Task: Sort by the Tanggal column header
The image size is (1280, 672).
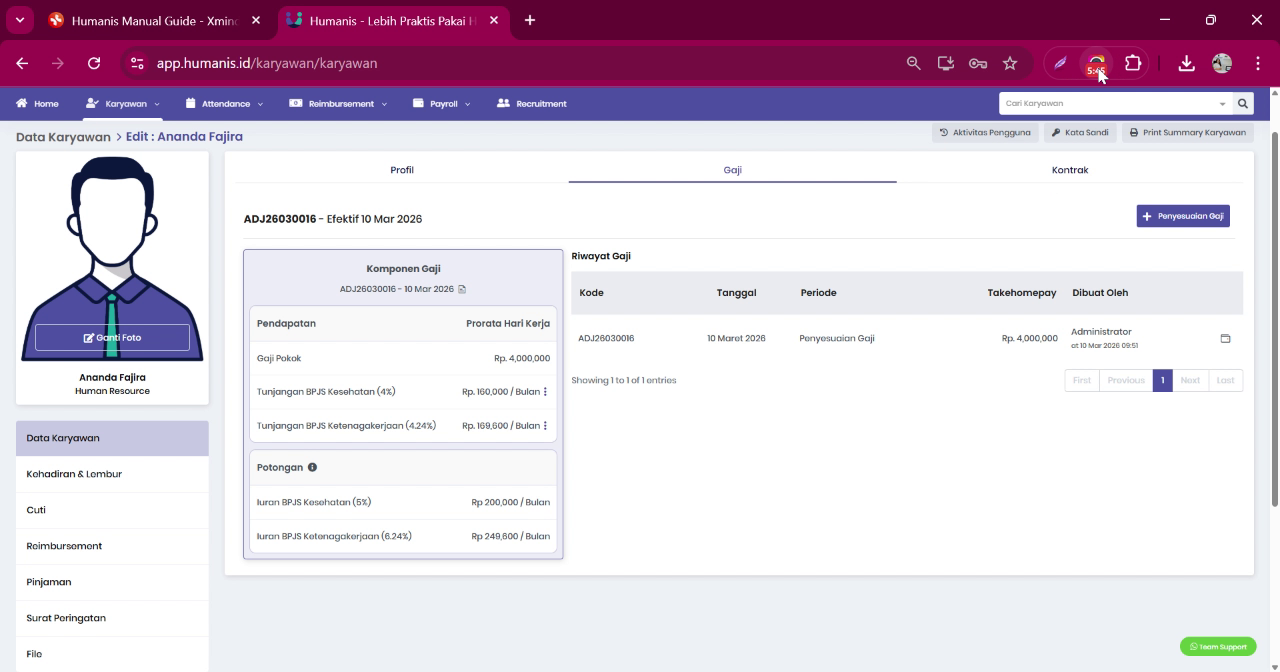Action: [x=736, y=293]
